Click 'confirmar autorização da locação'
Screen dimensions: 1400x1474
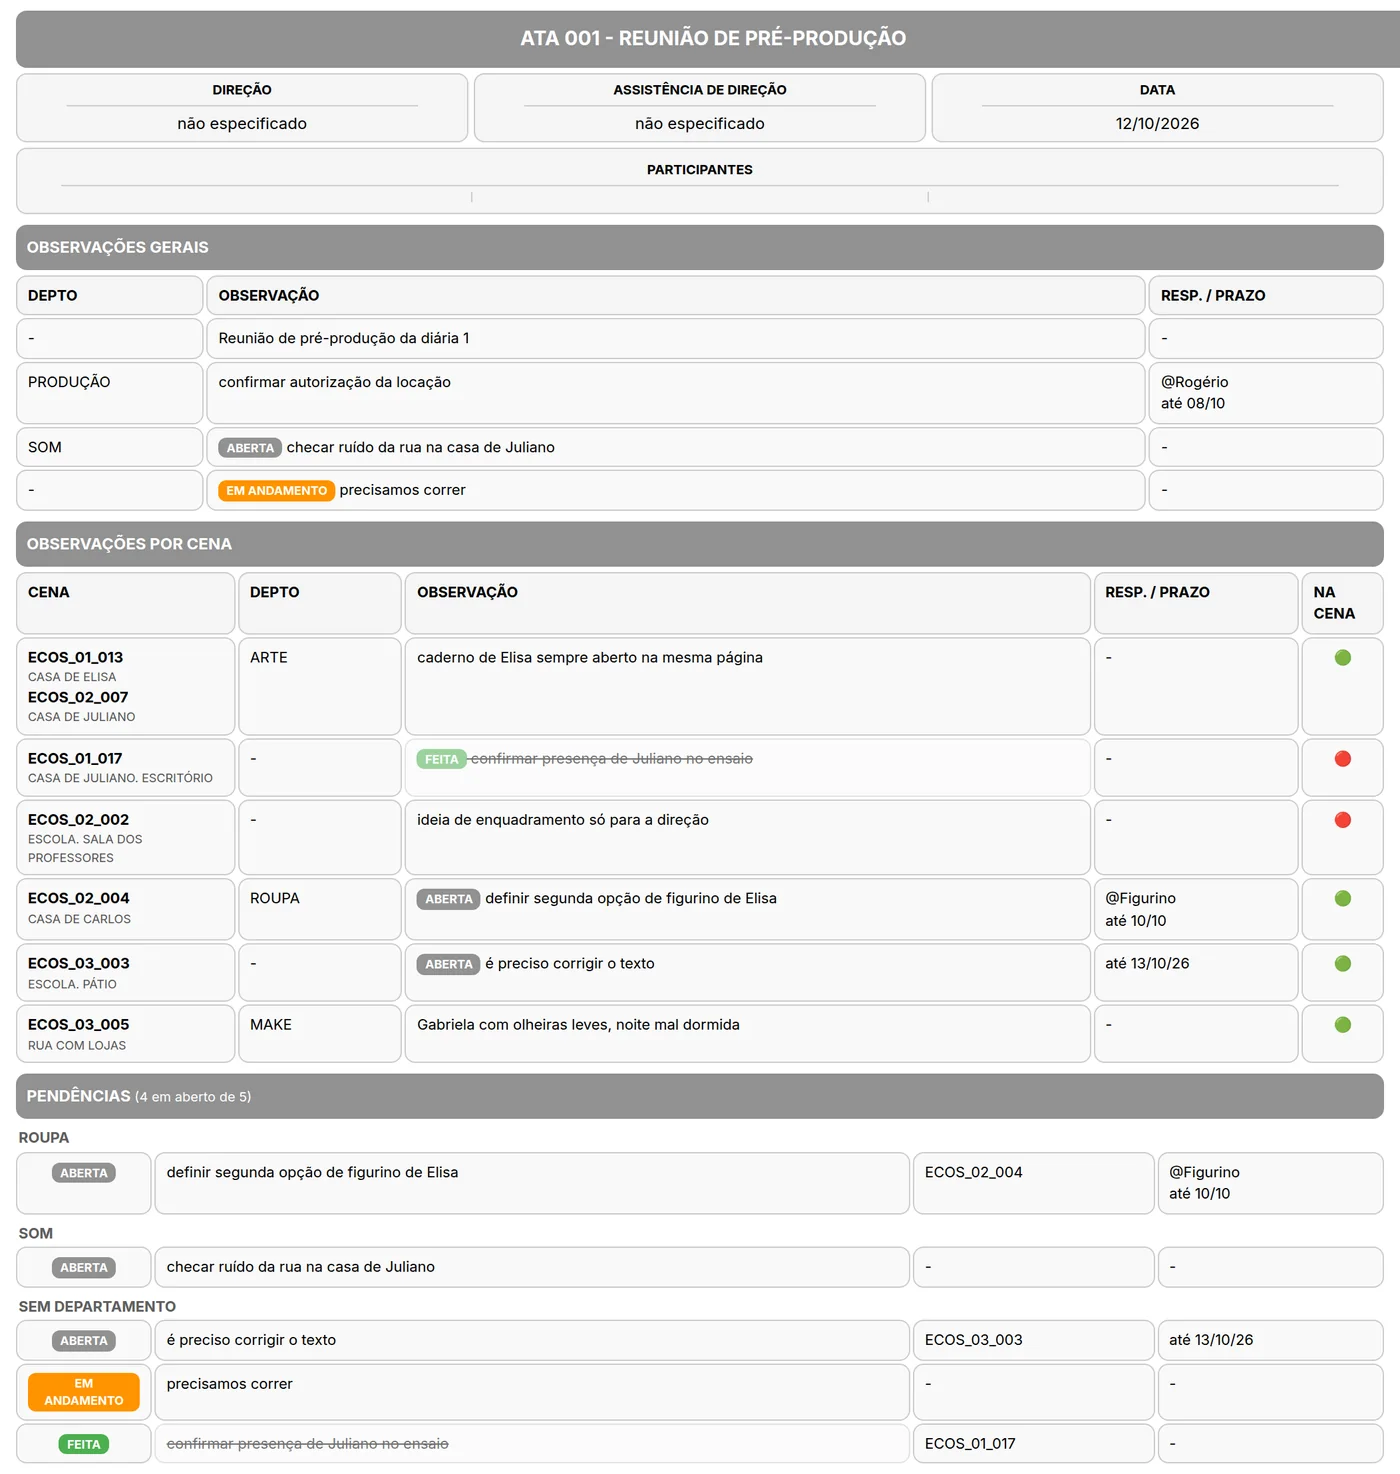pyautogui.click(x=335, y=383)
